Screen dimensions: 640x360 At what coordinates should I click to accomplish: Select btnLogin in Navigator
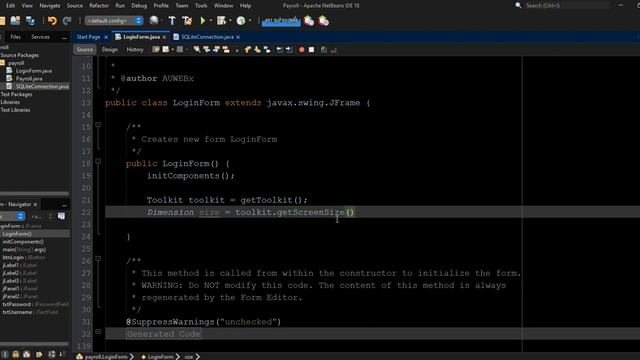click(24, 258)
